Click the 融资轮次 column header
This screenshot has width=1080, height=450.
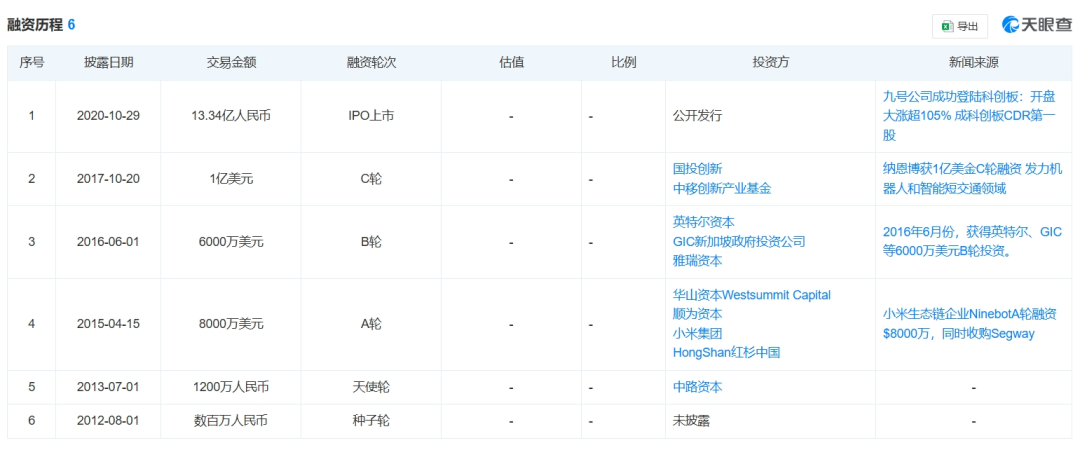coord(371,62)
